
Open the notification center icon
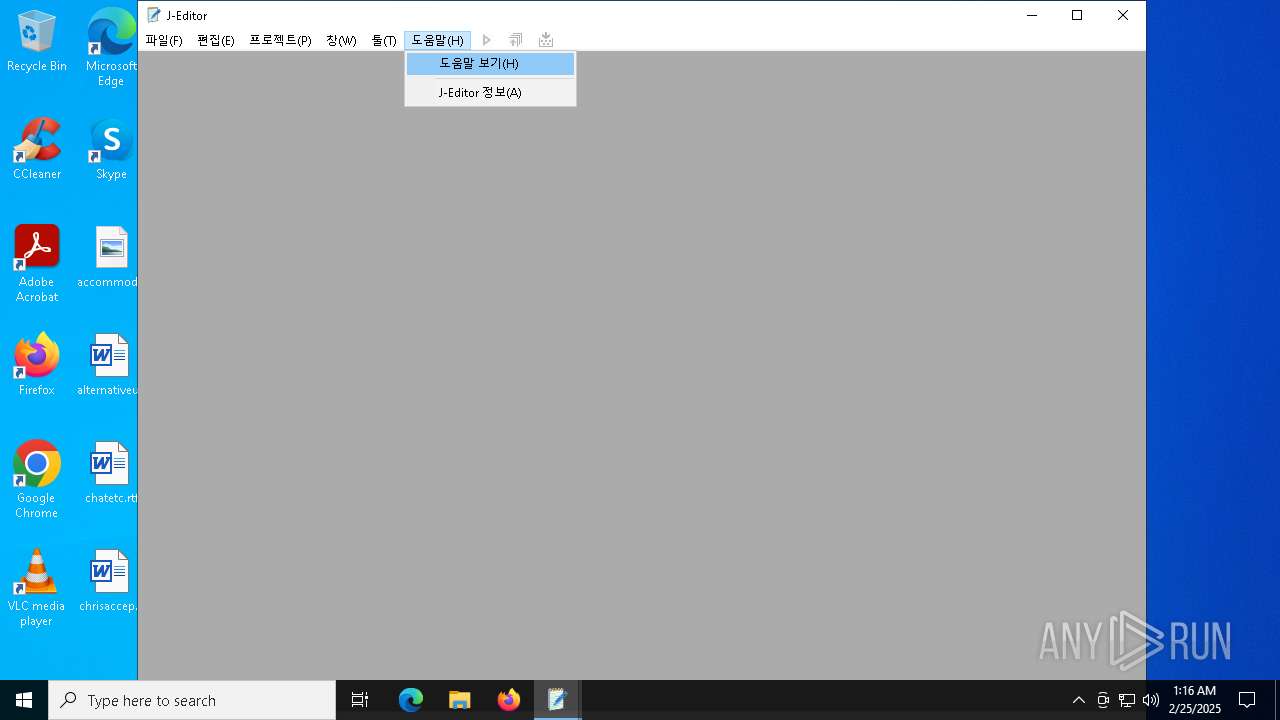pyautogui.click(x=1247, y=700)
